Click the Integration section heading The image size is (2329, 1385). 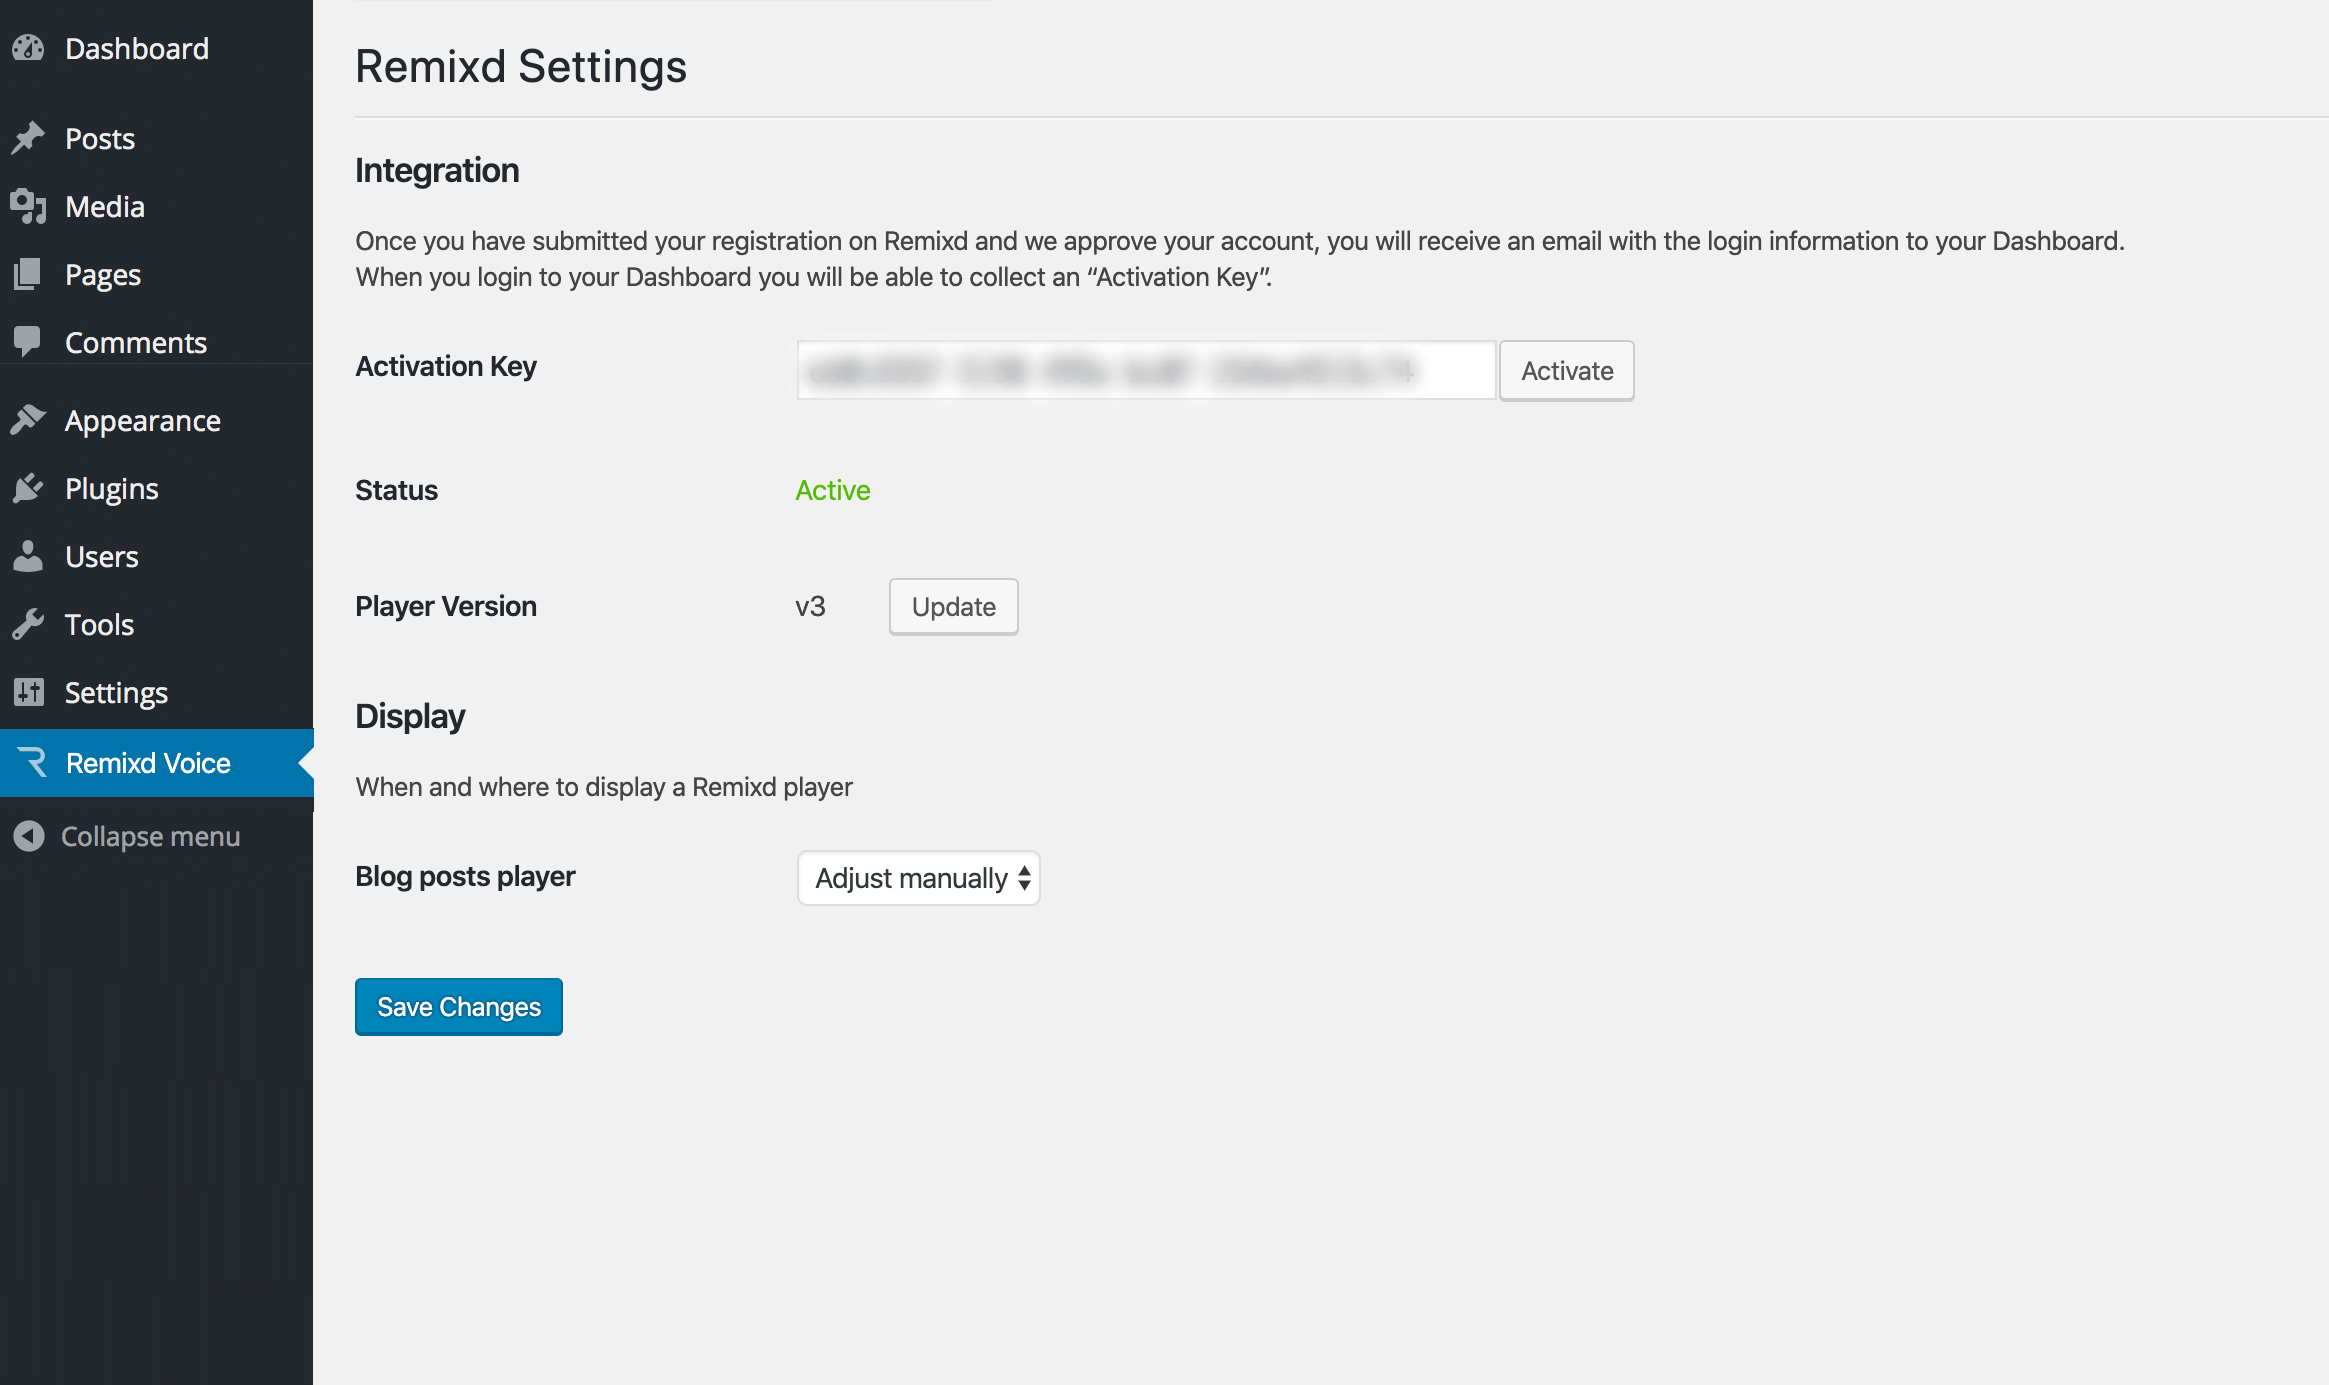(437, 170)
